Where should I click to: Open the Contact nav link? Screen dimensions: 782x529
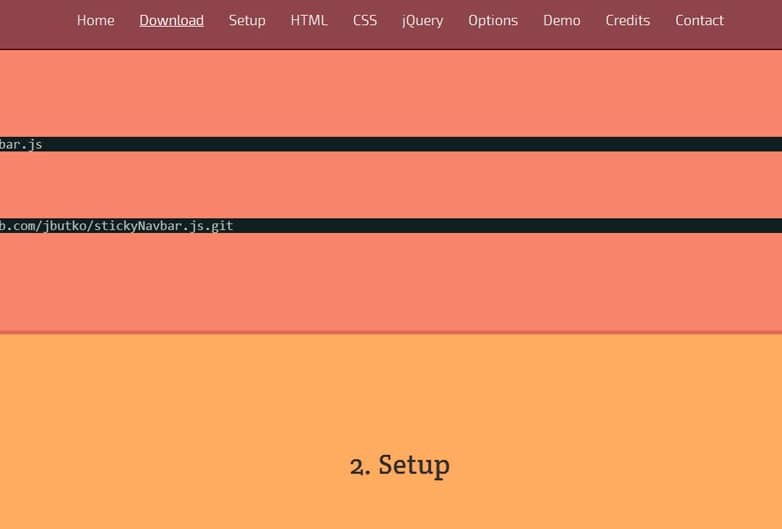699,20
